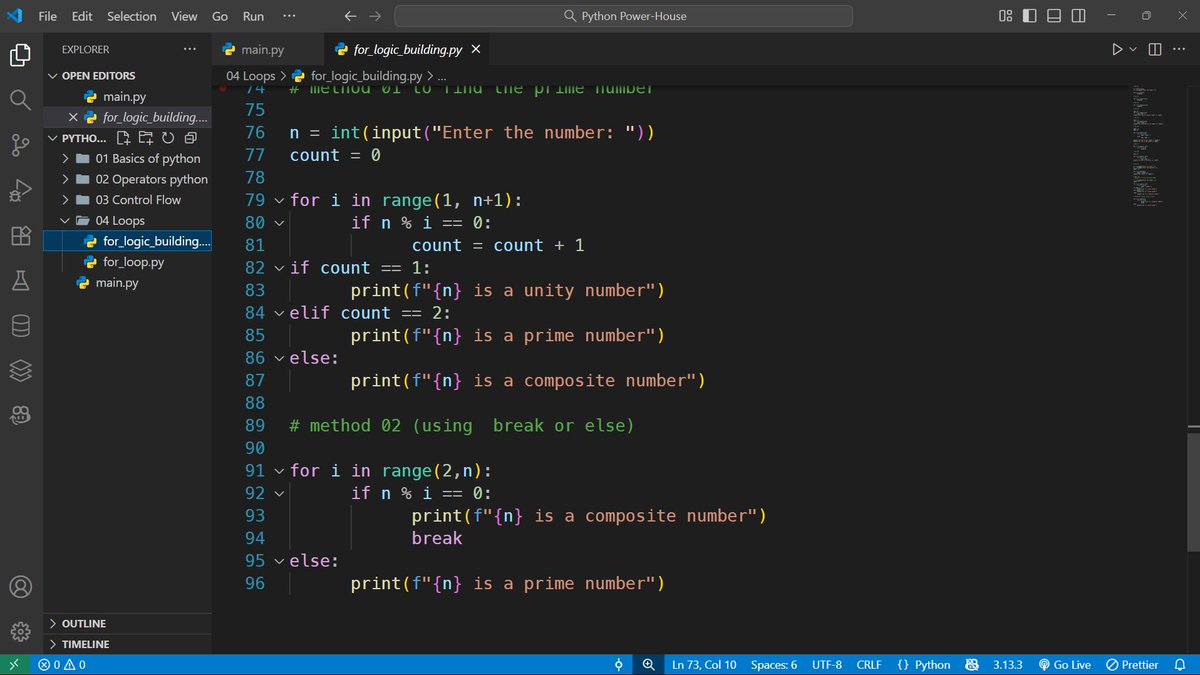This screenshot has height=675, width=1200.
Task: Go to line via Ln 73, Col 10
Action: pos(704,664)
